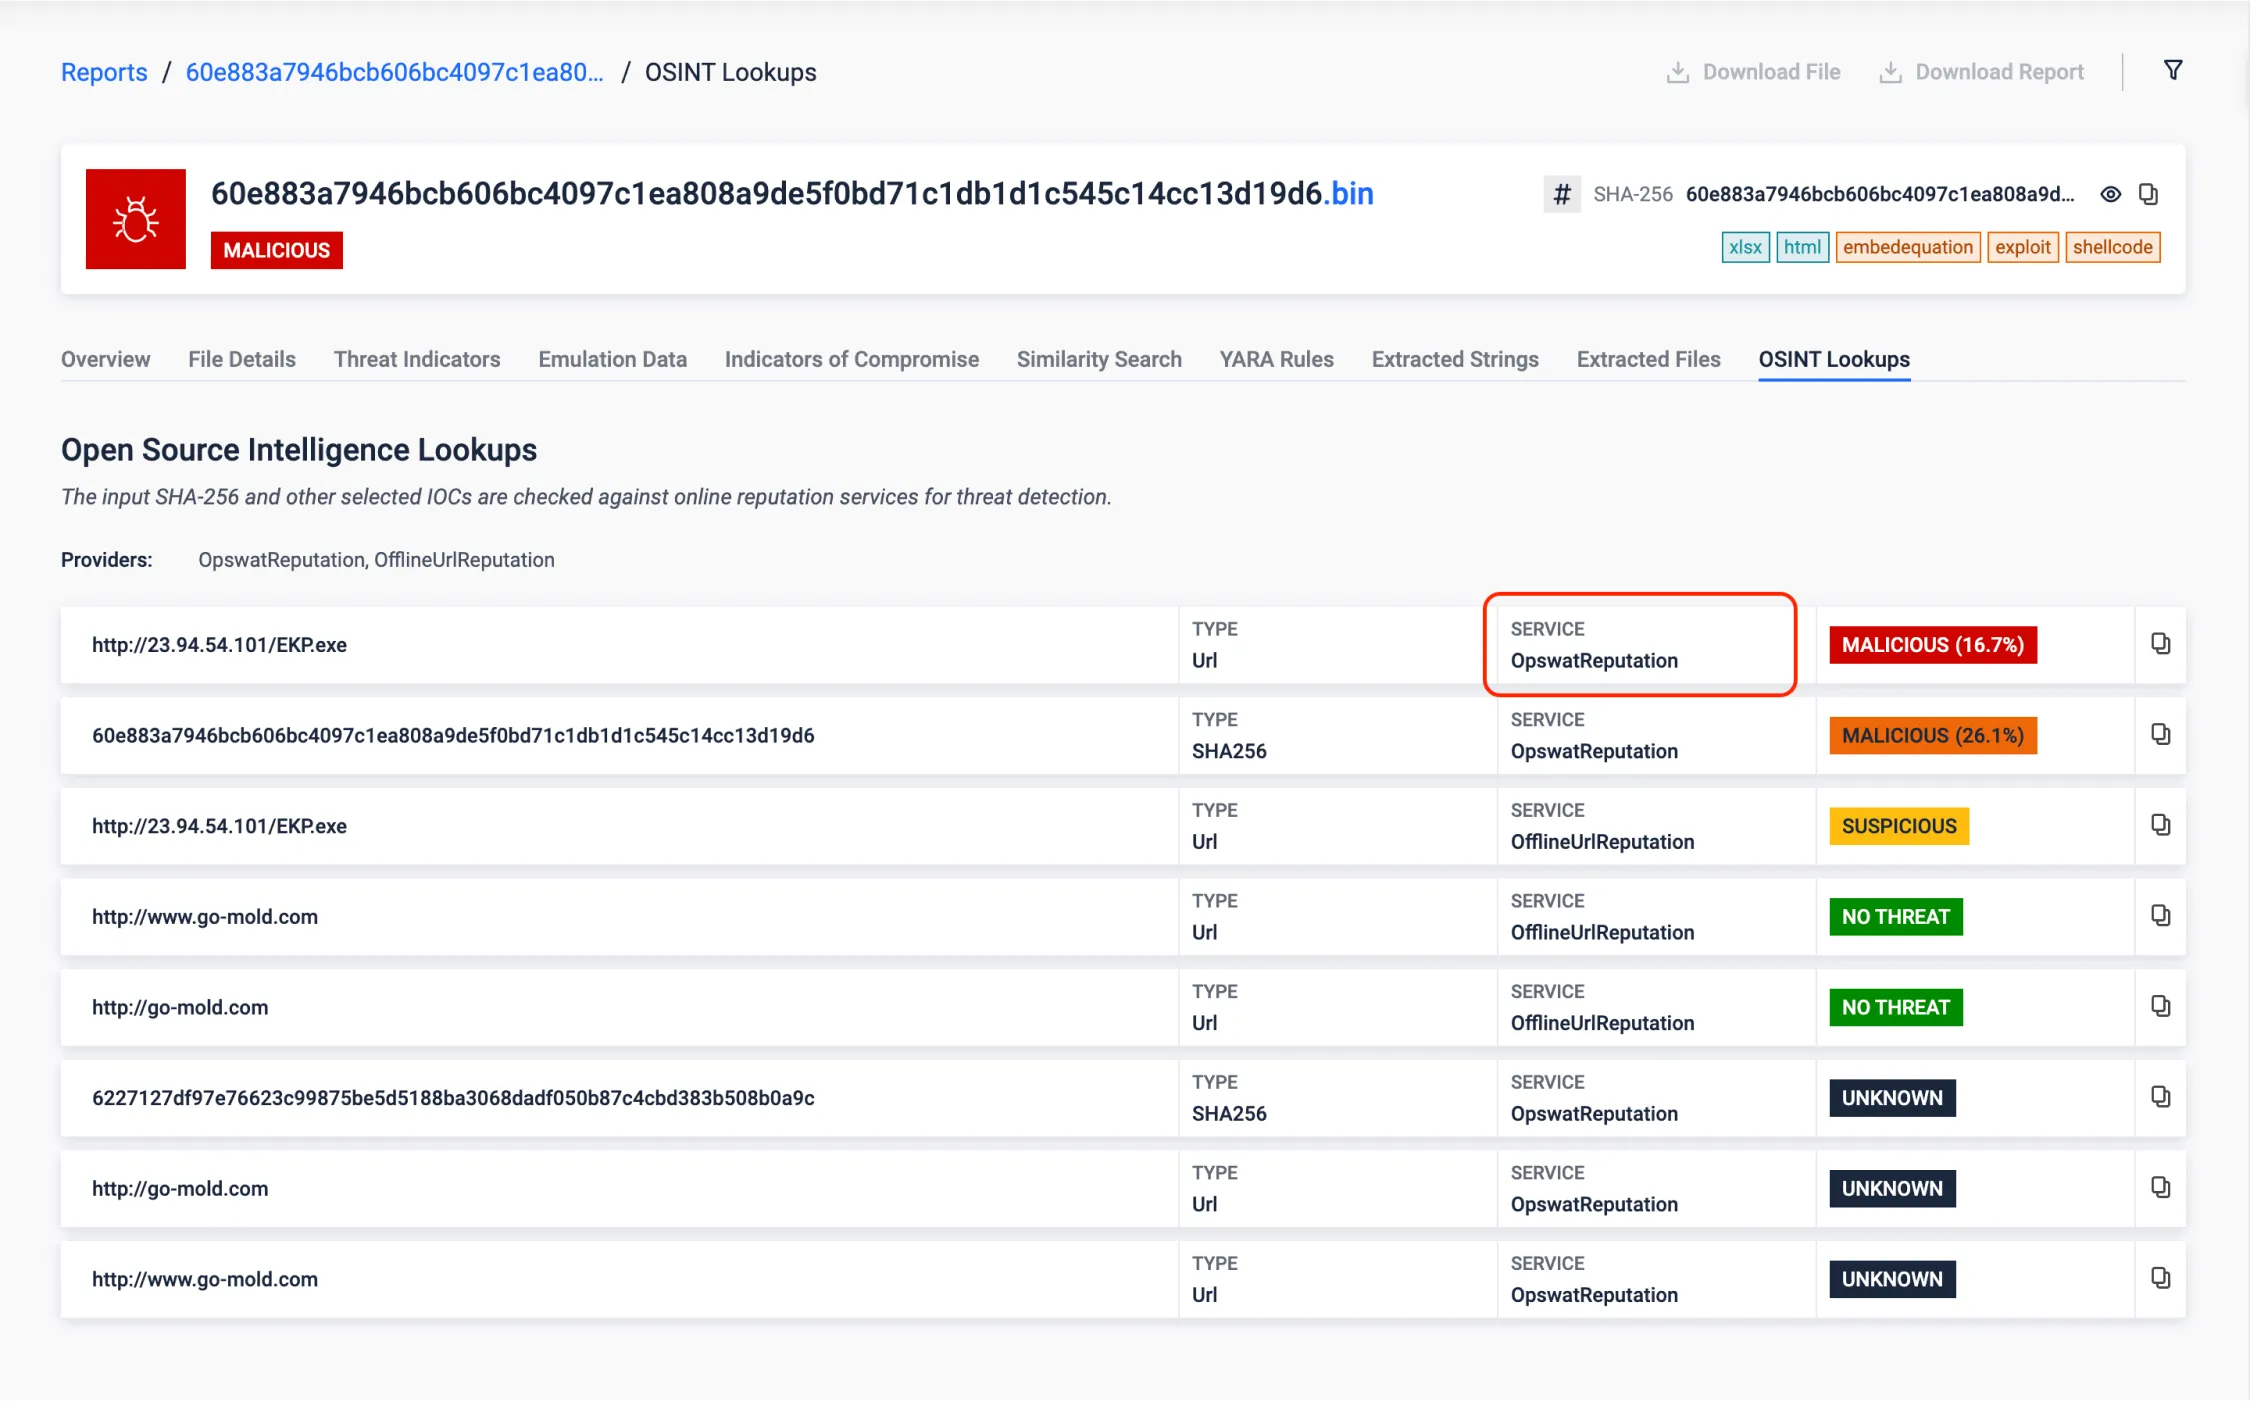Open the Threat Indicators tab
The image size is (2250, 1407).
click(417, 359)
